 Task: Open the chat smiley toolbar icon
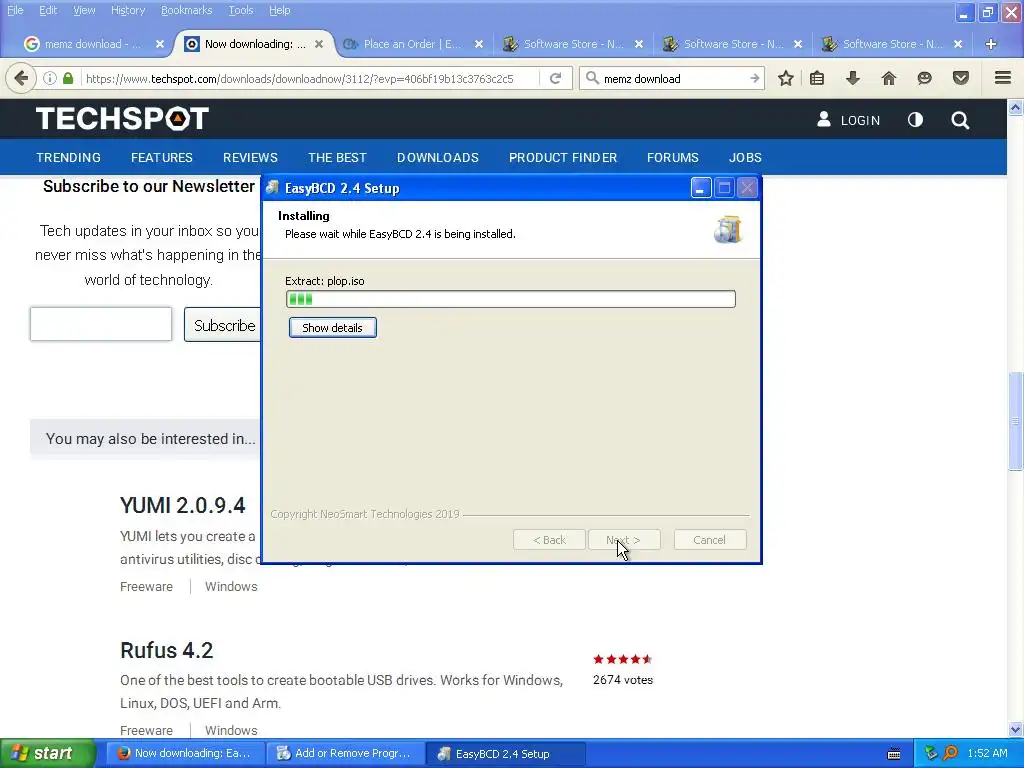click(x=924, y=78)
